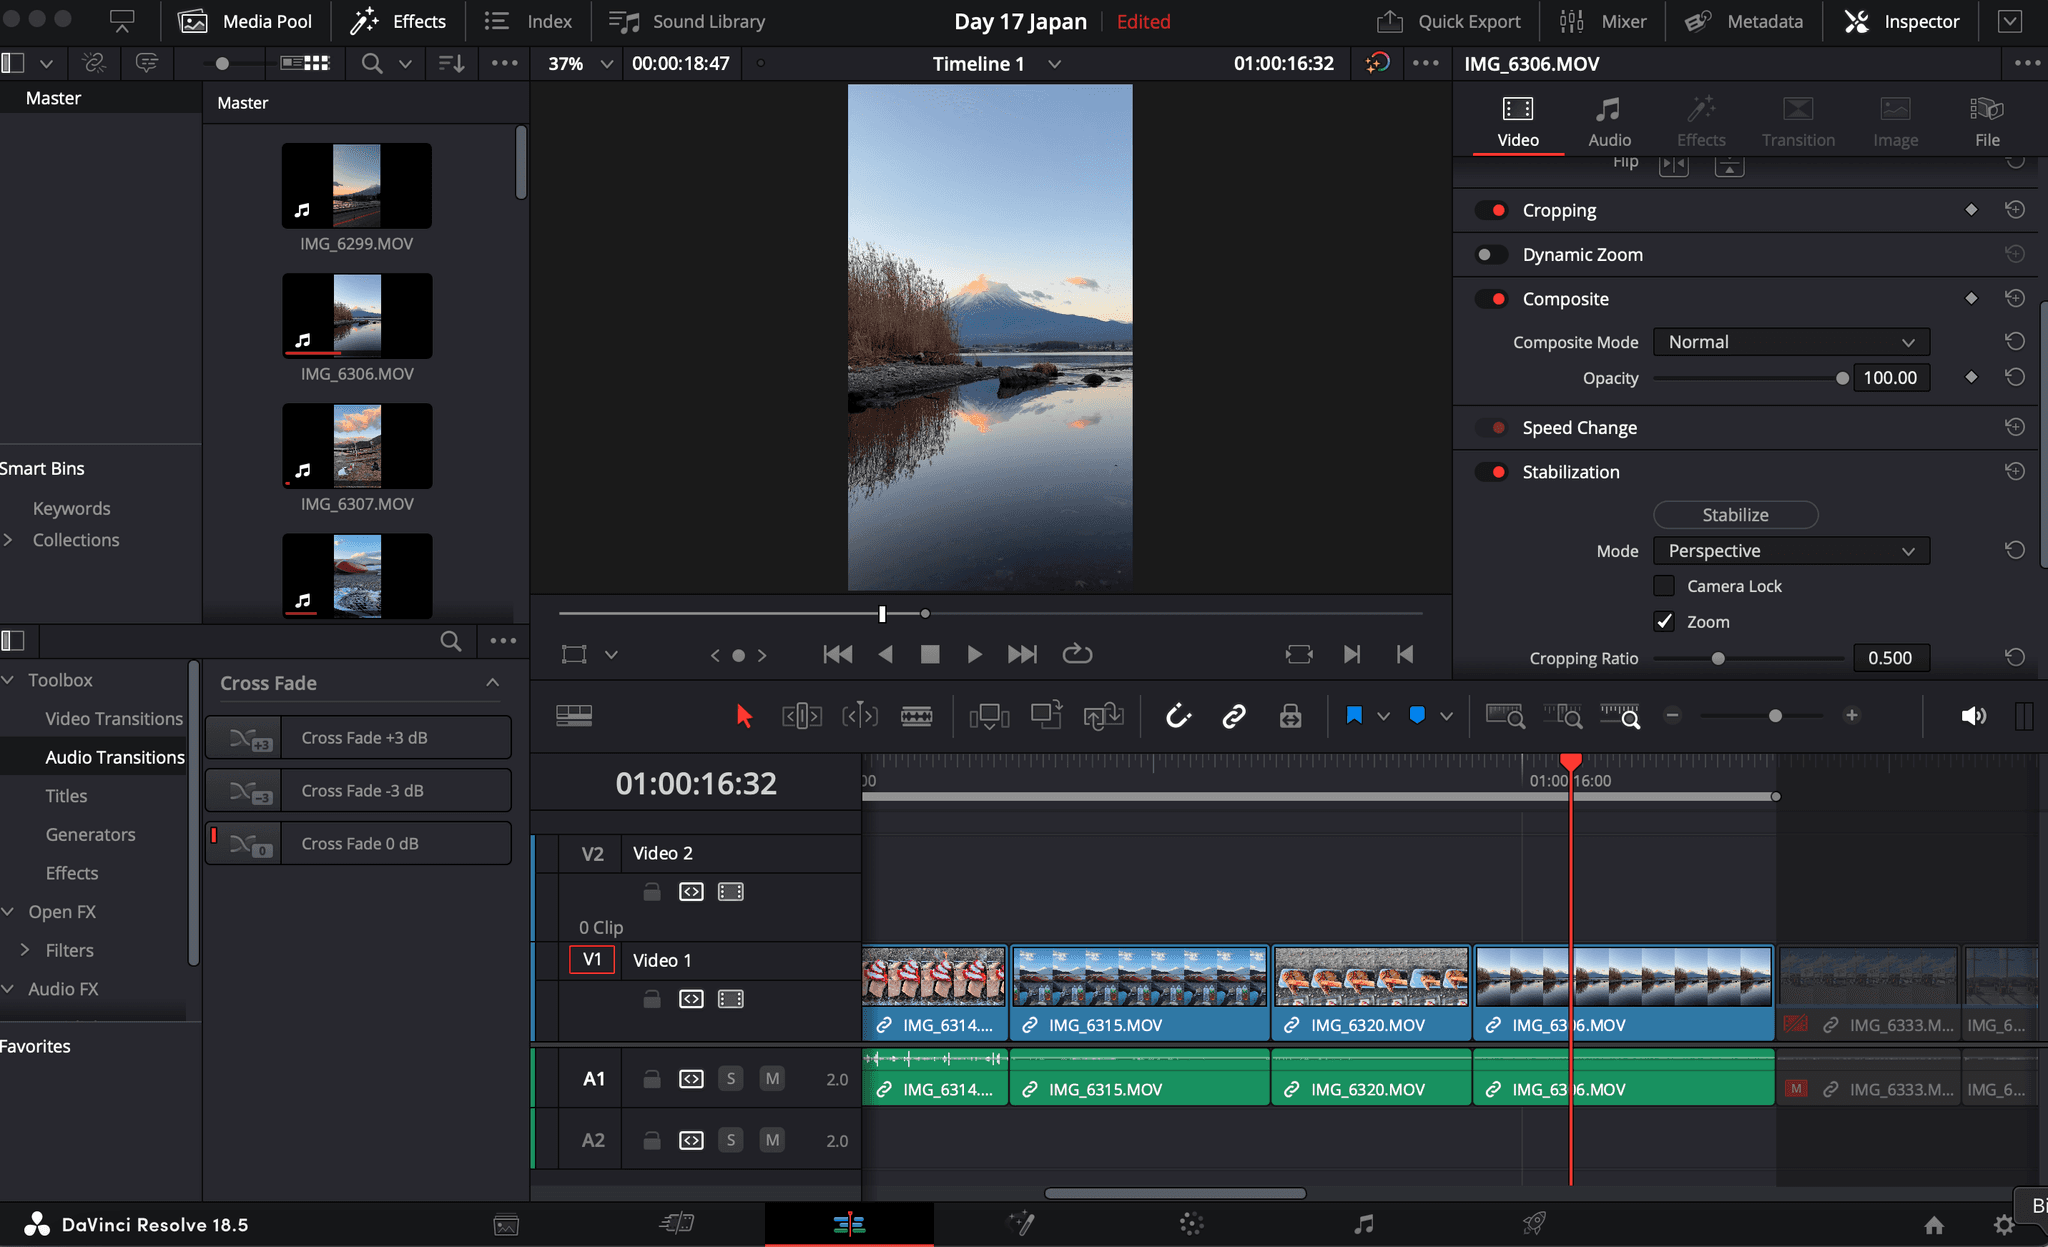The height and width of the screenshot is (1247, 2048).
Task: Play the timeline in reverse
Action: [885, 654]
